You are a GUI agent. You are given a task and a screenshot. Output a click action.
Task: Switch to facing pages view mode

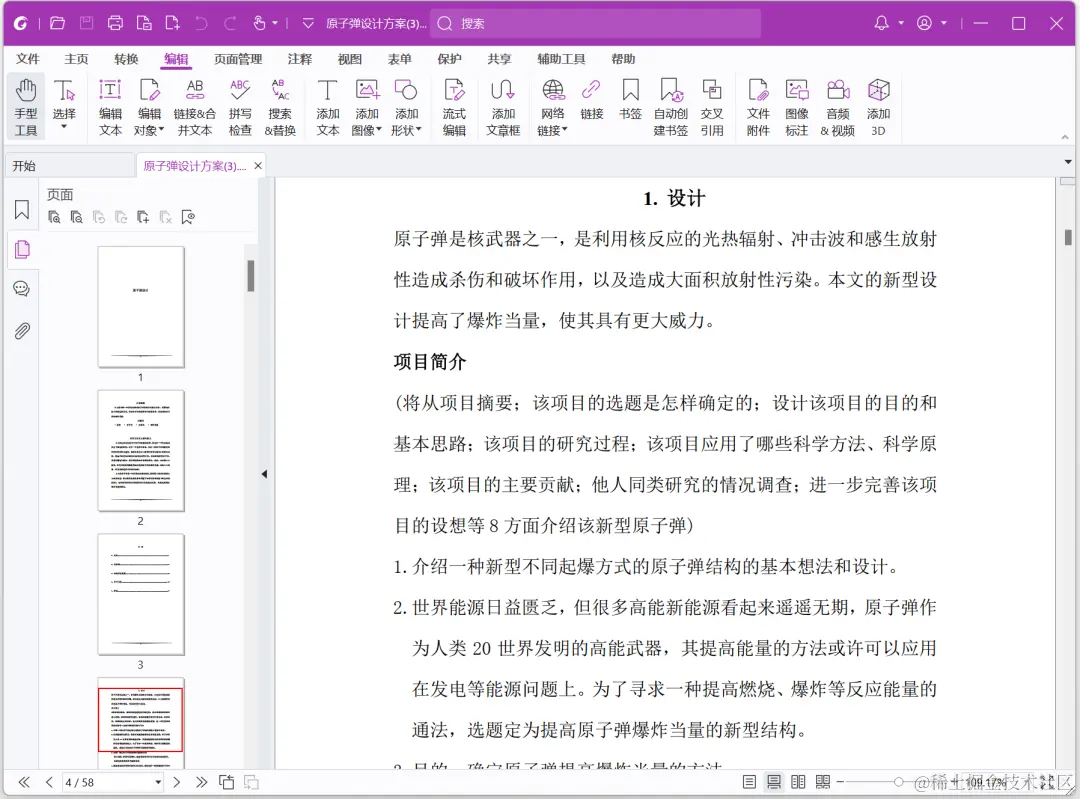coord(798,782)
